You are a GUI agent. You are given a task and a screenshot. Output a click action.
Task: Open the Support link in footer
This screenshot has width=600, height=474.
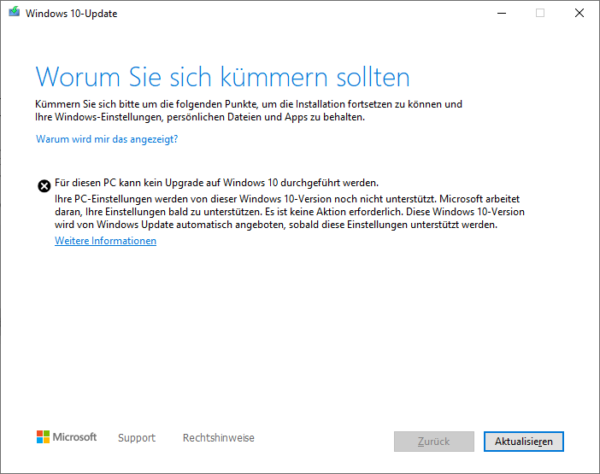tap(137, 438)
